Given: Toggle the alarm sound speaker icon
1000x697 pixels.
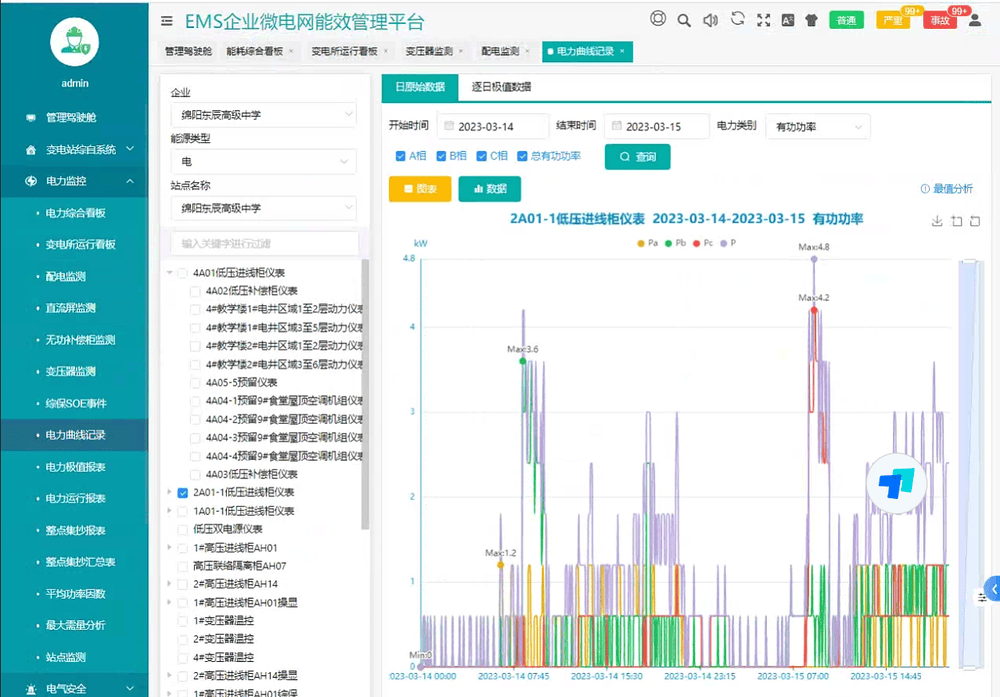Looking at the screenshot, I should coord(710,20).
